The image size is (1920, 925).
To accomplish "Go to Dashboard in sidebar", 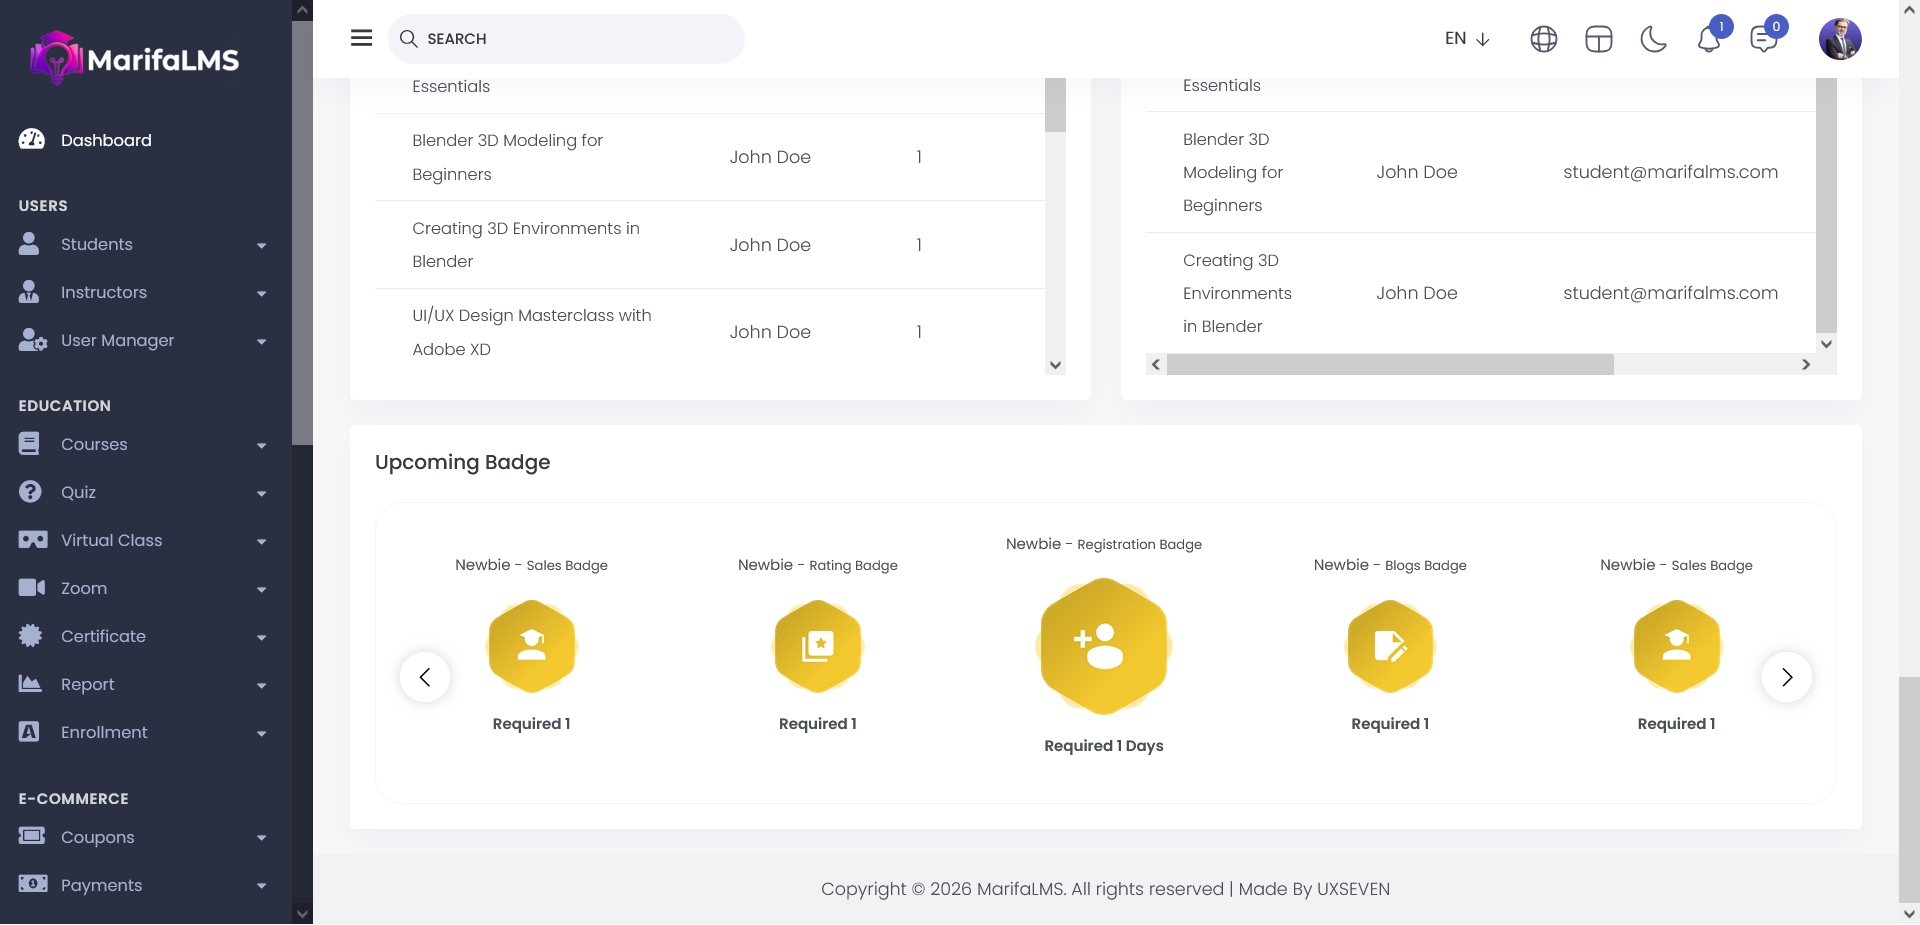I will [x=106, y=141].
